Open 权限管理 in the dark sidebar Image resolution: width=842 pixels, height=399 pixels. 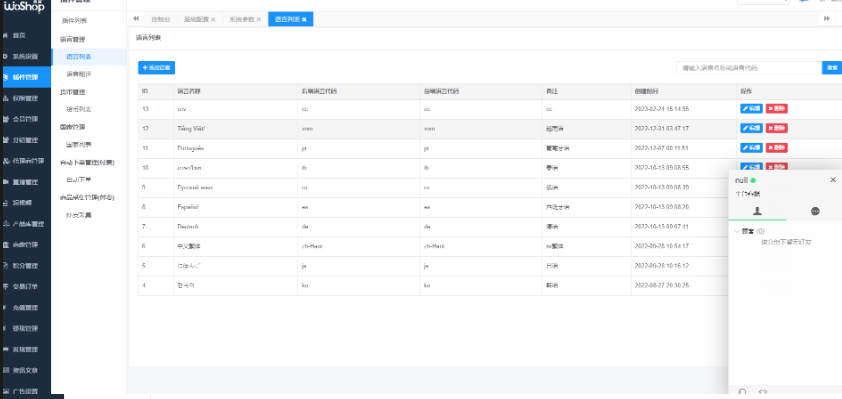tap(25, 98)
